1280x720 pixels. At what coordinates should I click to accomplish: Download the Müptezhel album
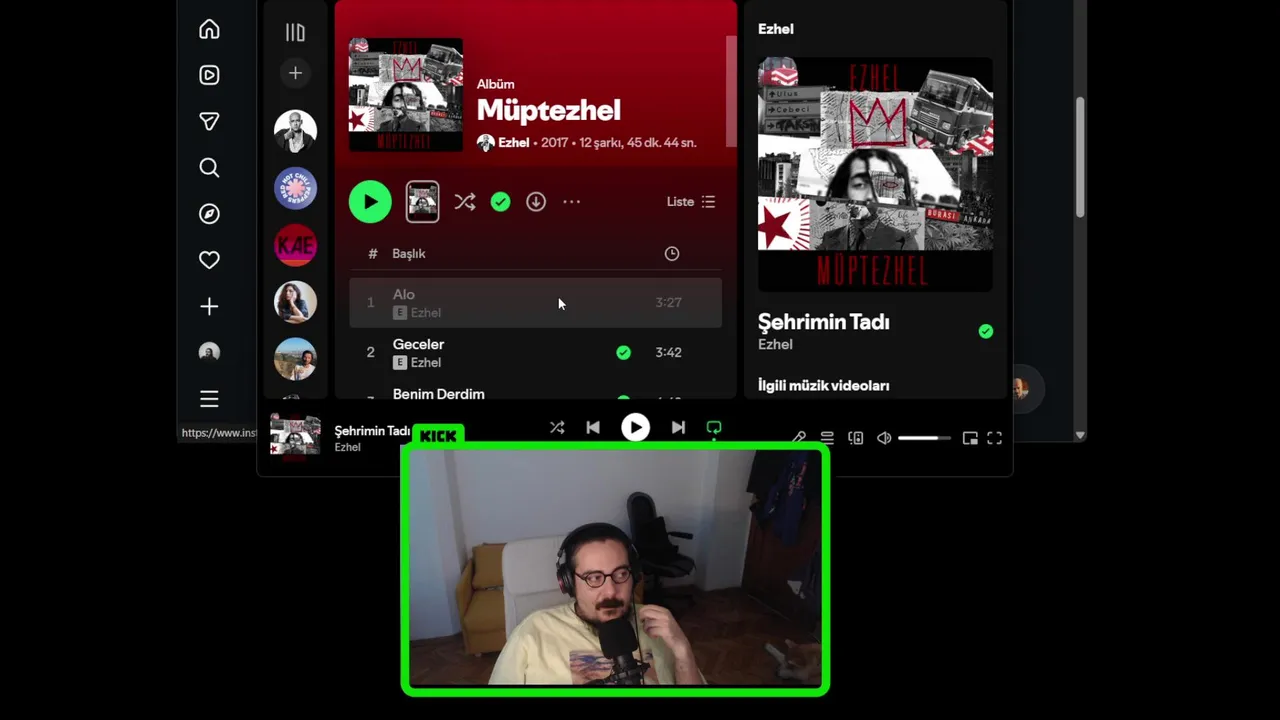tap(536, 202)
